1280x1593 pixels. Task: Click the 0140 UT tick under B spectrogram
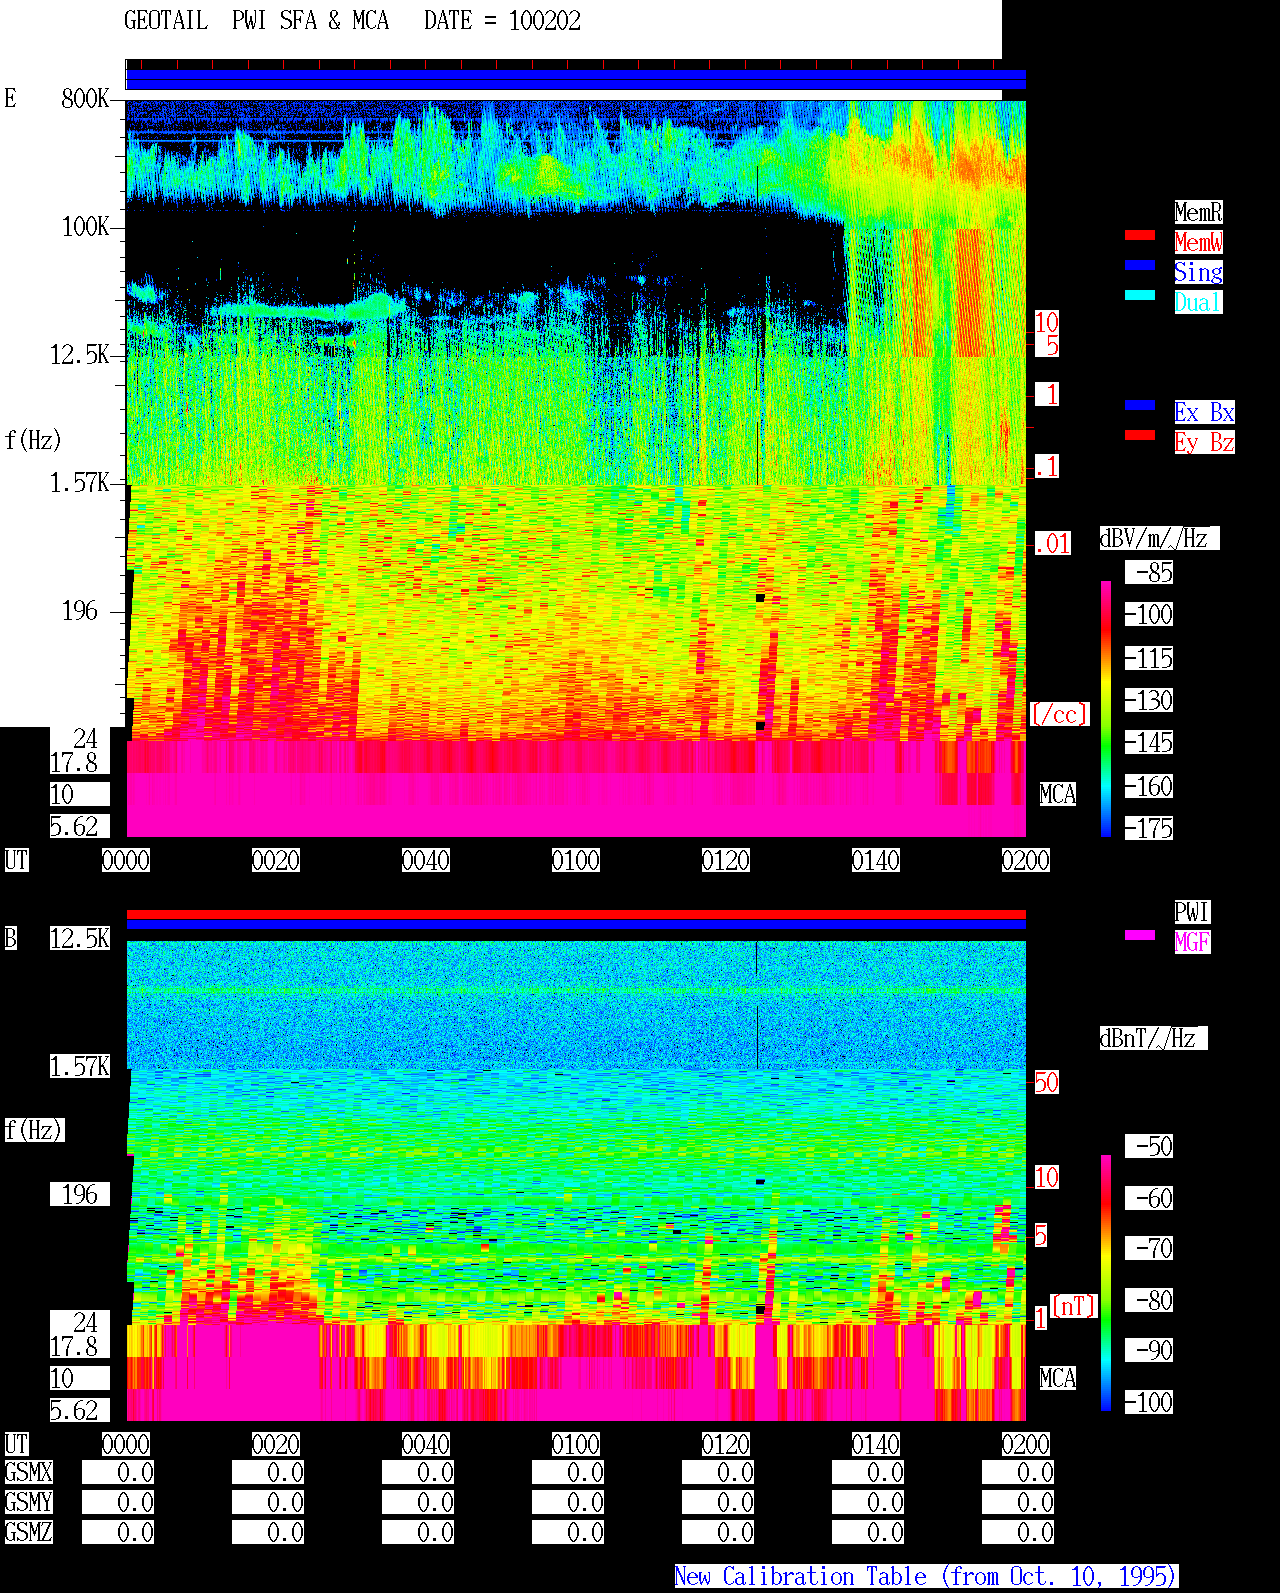(x=876, y=1444)
